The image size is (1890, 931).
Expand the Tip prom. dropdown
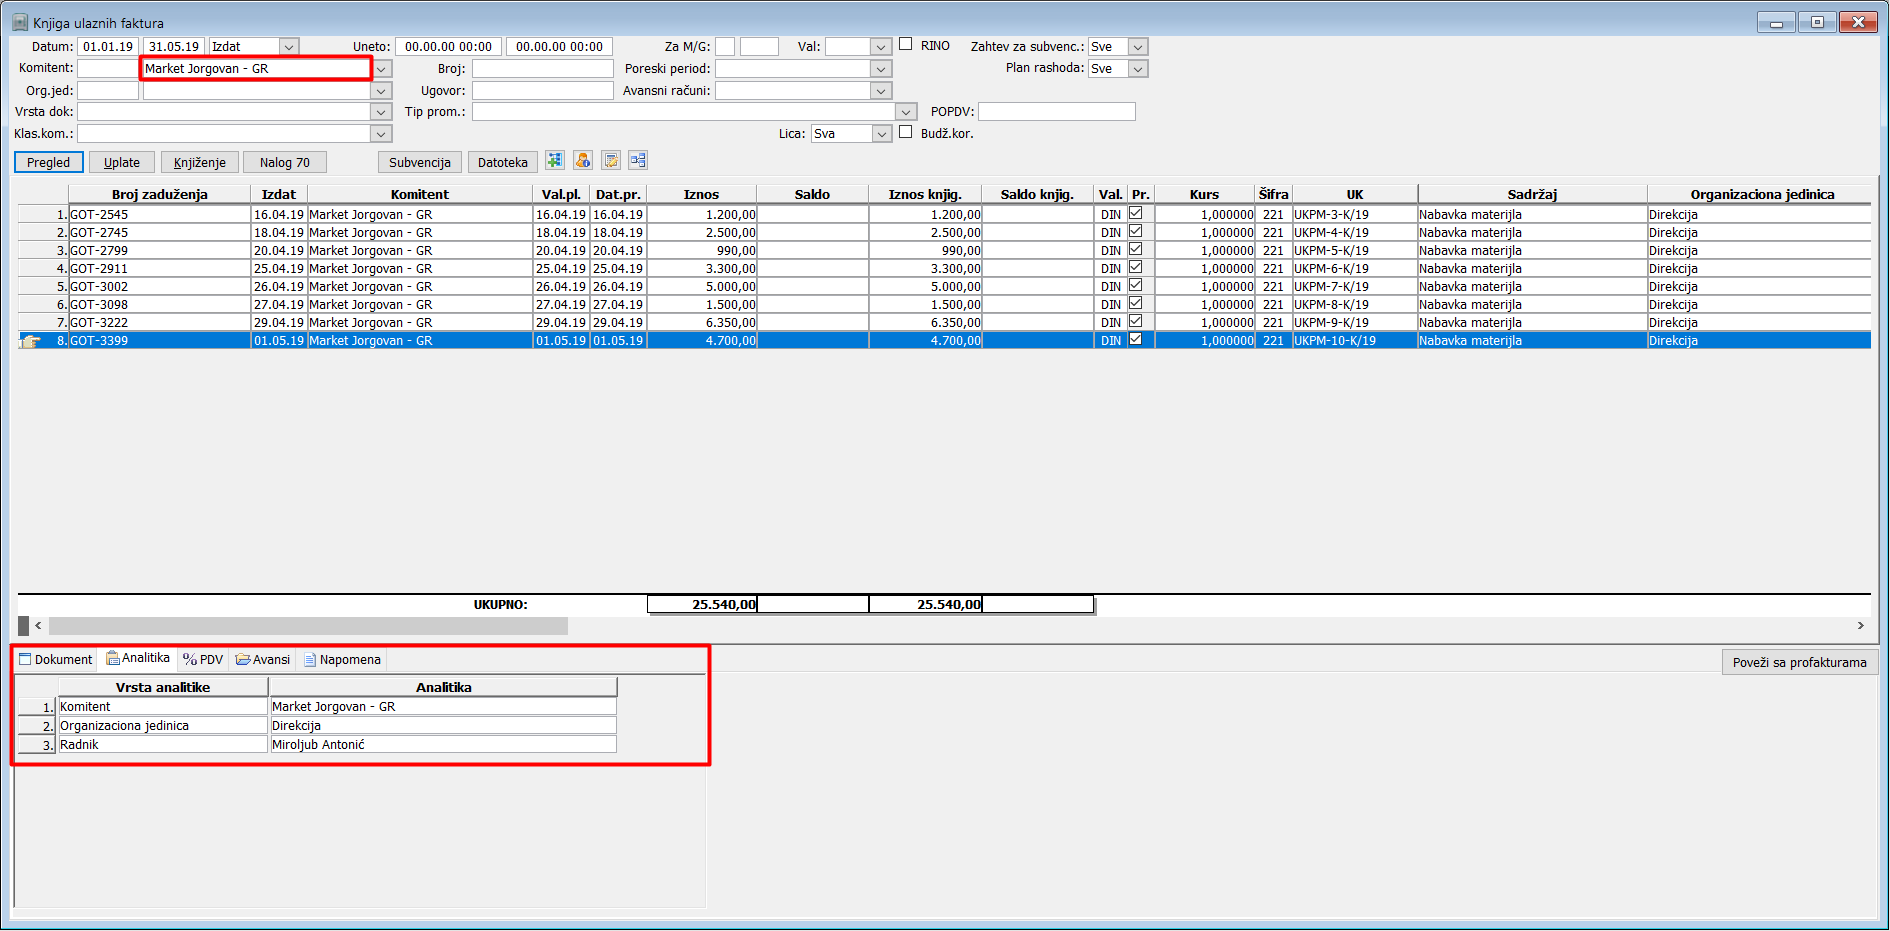coord(906,112)
